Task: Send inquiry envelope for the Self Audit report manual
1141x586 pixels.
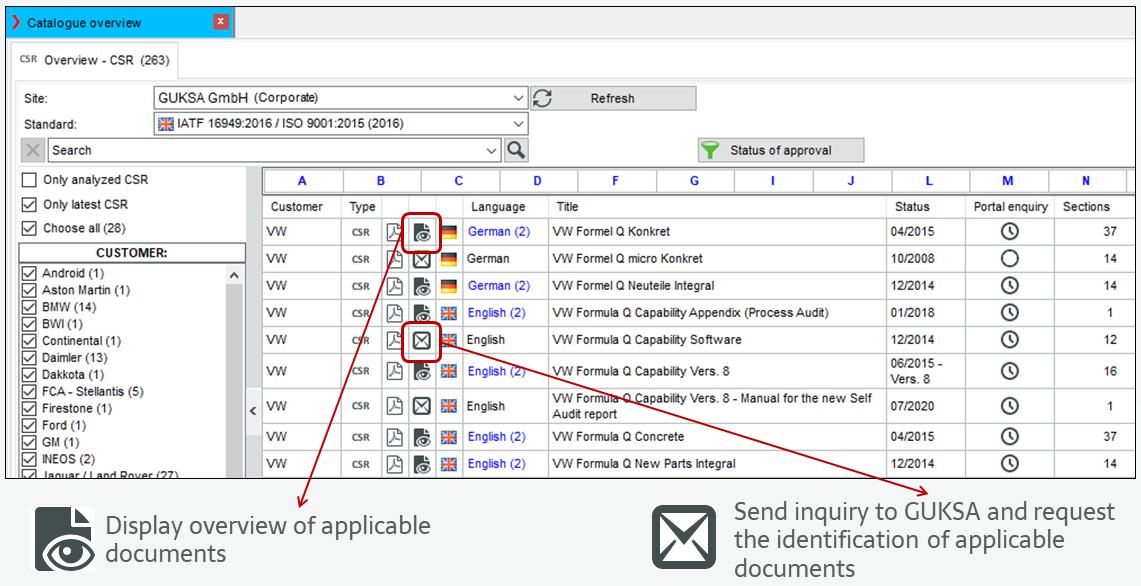Action: point(422,406)
